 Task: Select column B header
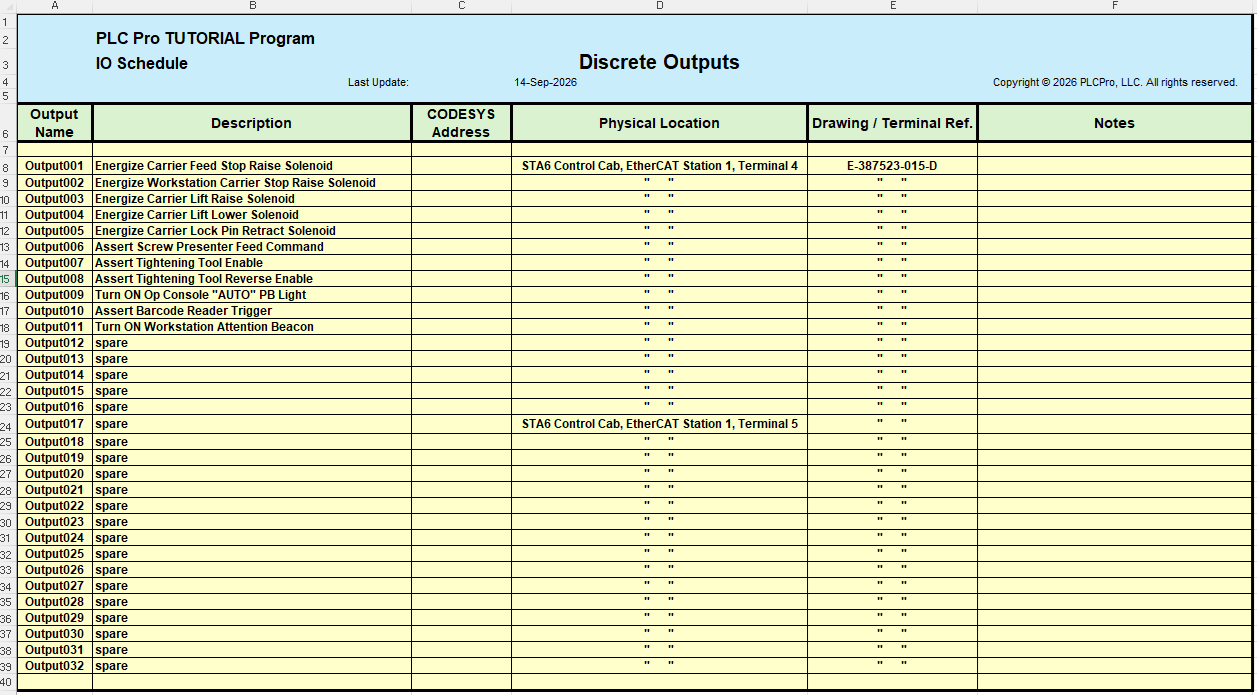tap(252, 6)
